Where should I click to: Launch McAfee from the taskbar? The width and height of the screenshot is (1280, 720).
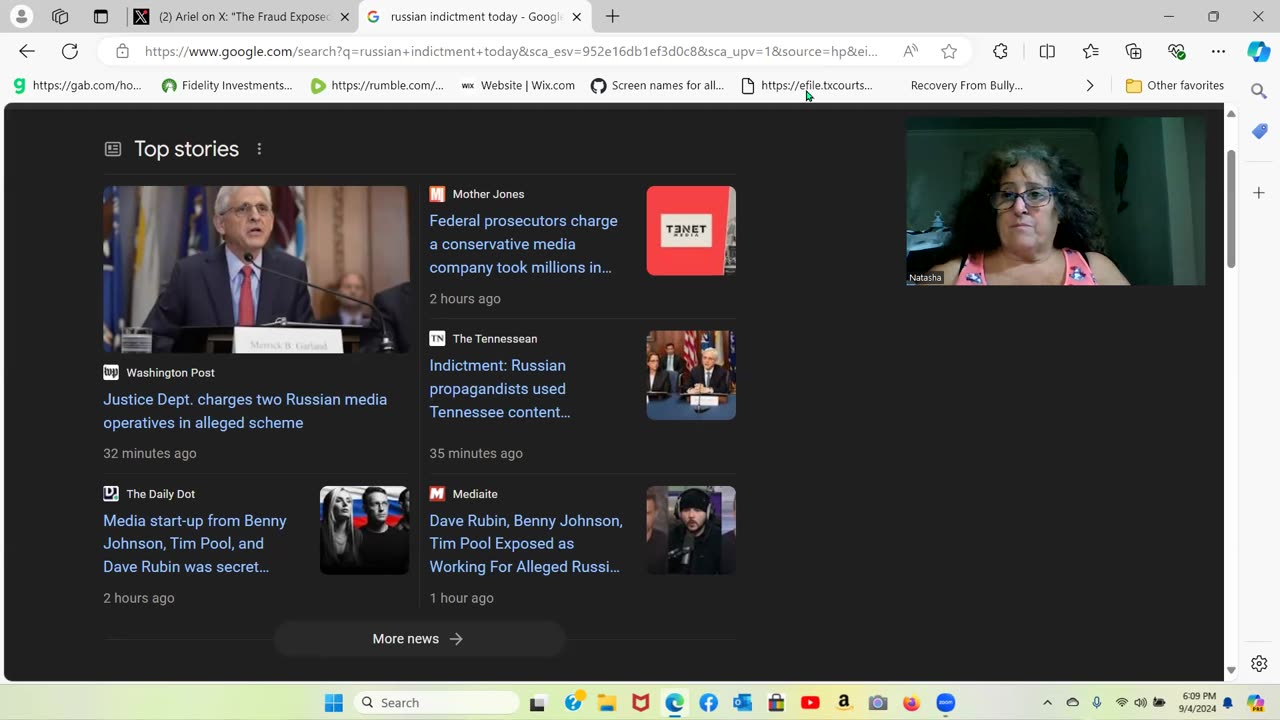coord(641,703)
